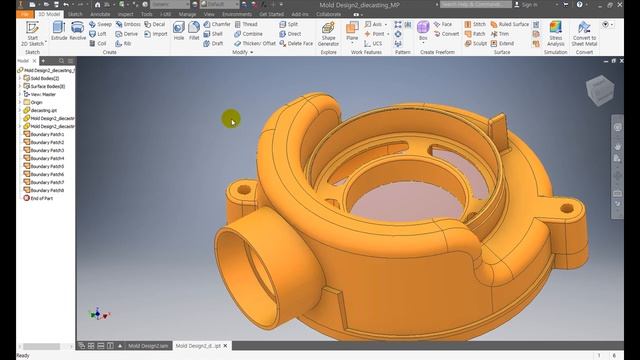Pick the Extend surface tool

pyautogui.click(x=502, y=43)
